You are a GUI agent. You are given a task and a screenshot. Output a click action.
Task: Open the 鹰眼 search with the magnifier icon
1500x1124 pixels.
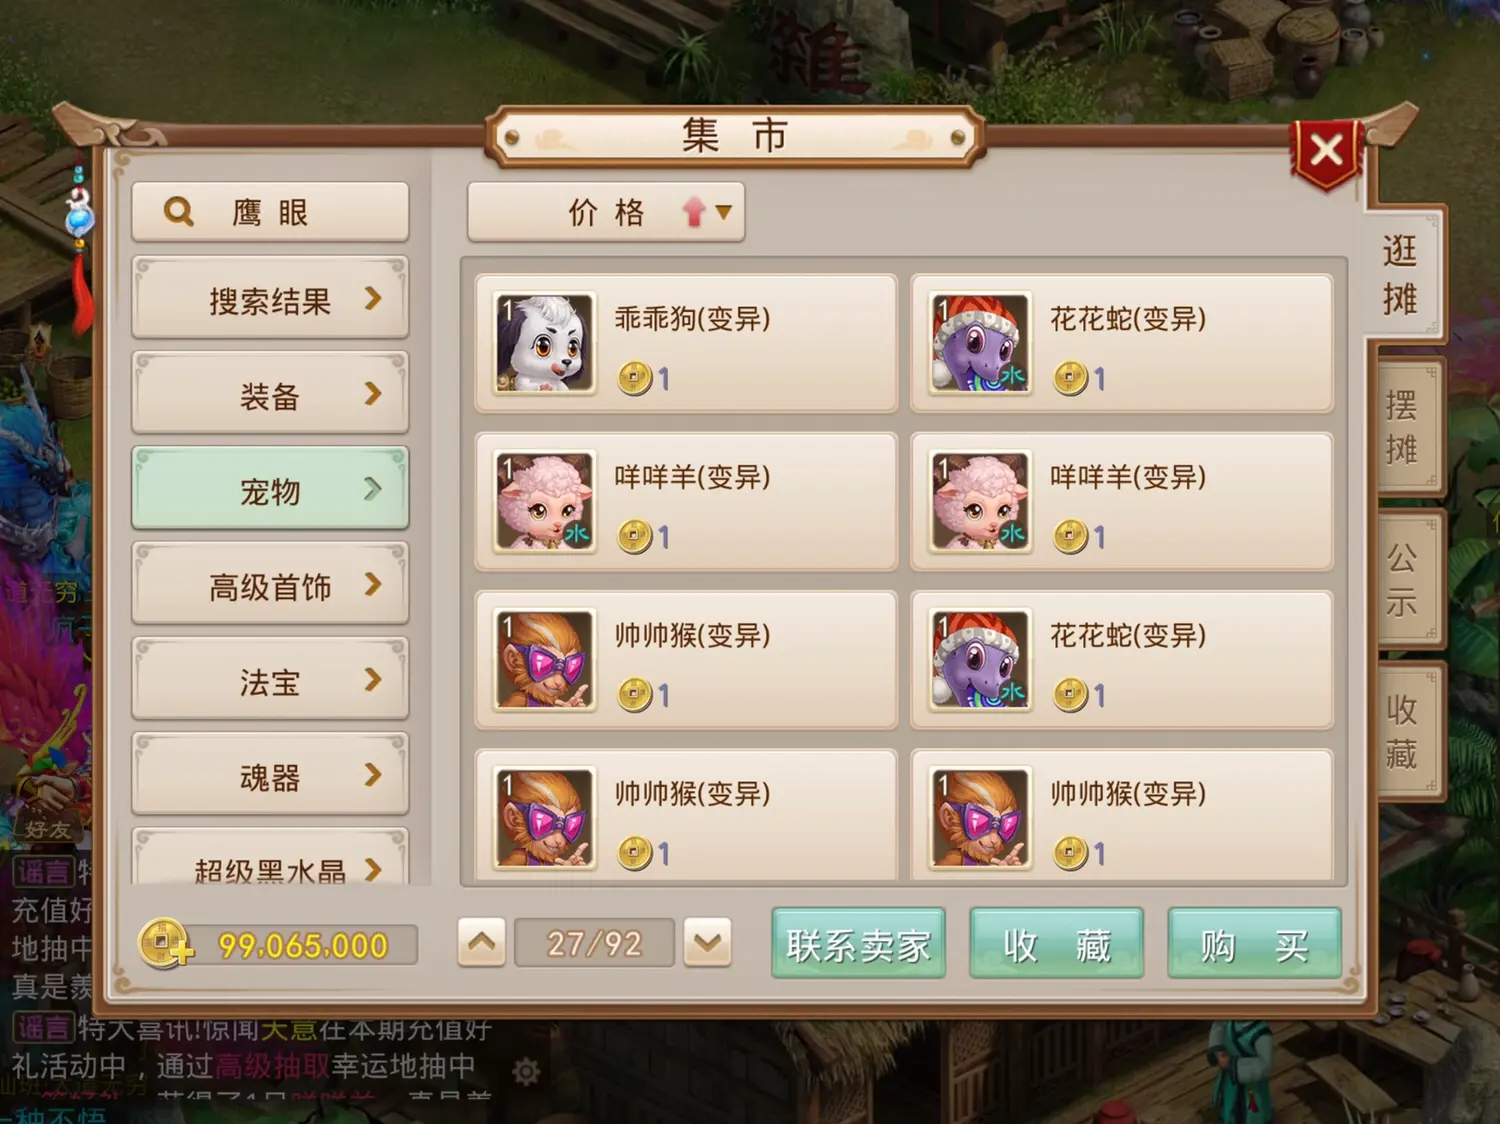270,212
